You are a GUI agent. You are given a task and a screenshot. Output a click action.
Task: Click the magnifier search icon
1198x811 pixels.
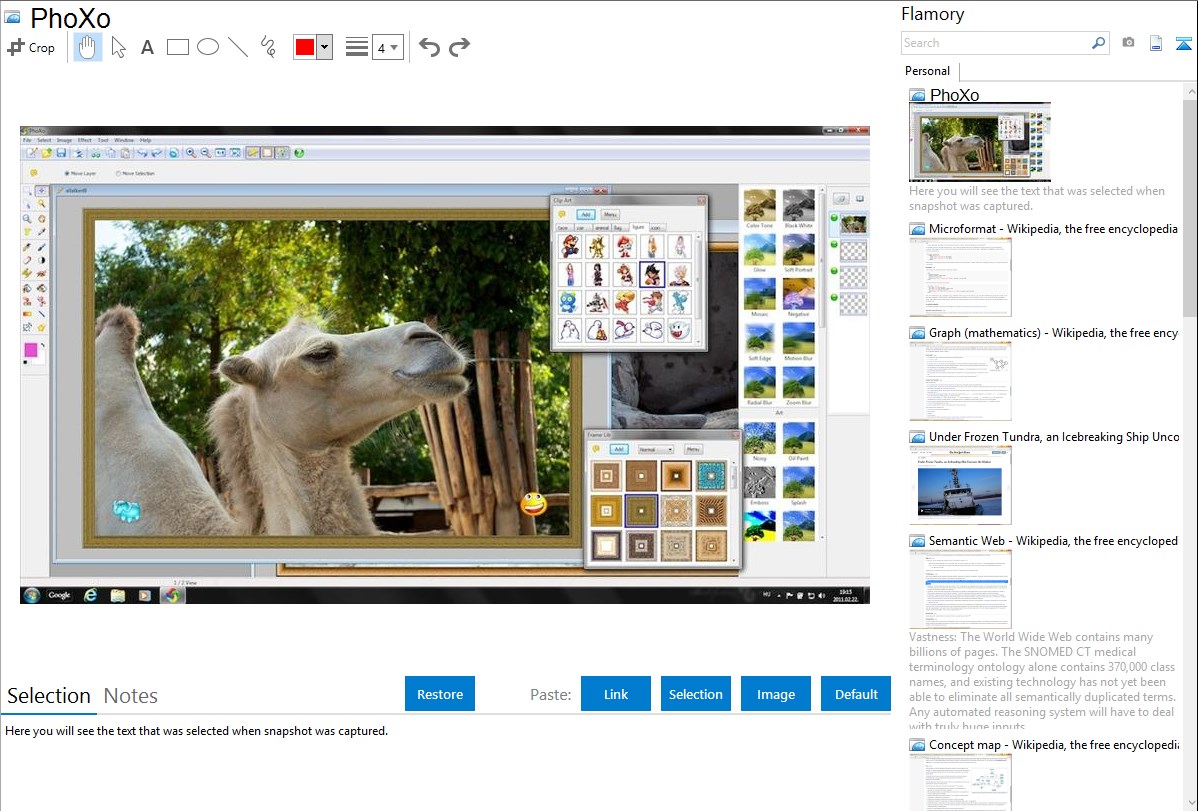point(1099,43)
